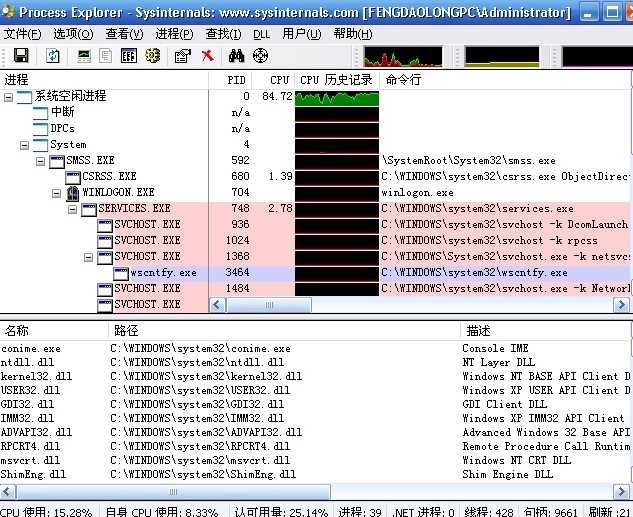Image resolution: width=633 pixels, height=517 pixels.
Task: Sort by the CPU column header
Action: point(273,80)
